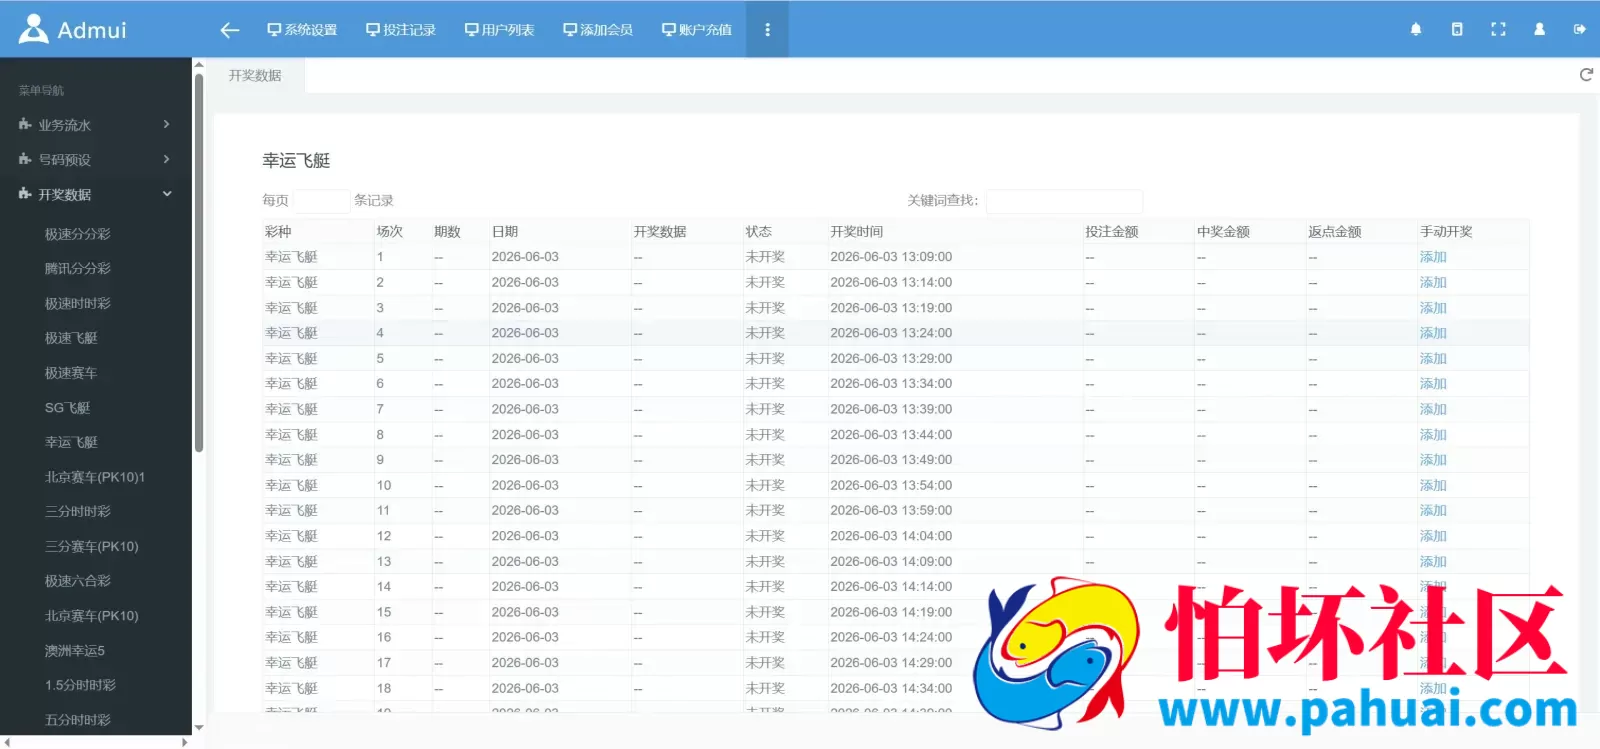Viewport: 1600px width, 749px height.
Task: Click the sidebar vertical scrollbar thumb
Action: click(199, 262)
